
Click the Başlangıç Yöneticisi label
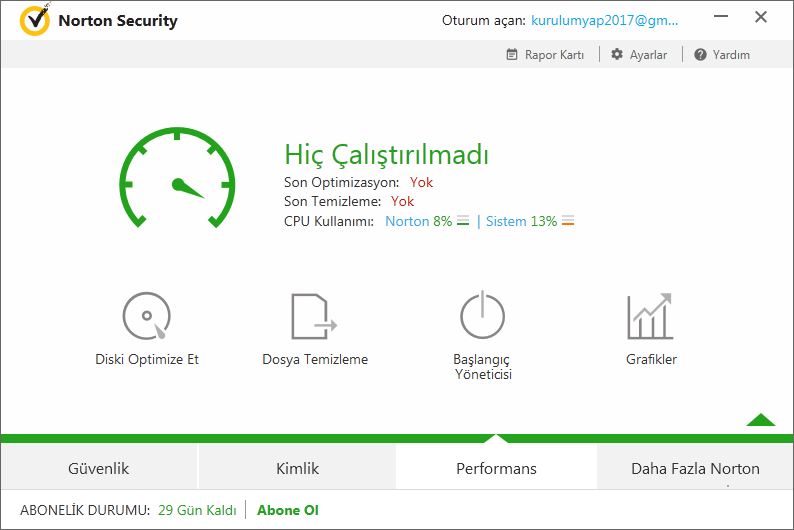pyautogui.click(x=483, y=366)
